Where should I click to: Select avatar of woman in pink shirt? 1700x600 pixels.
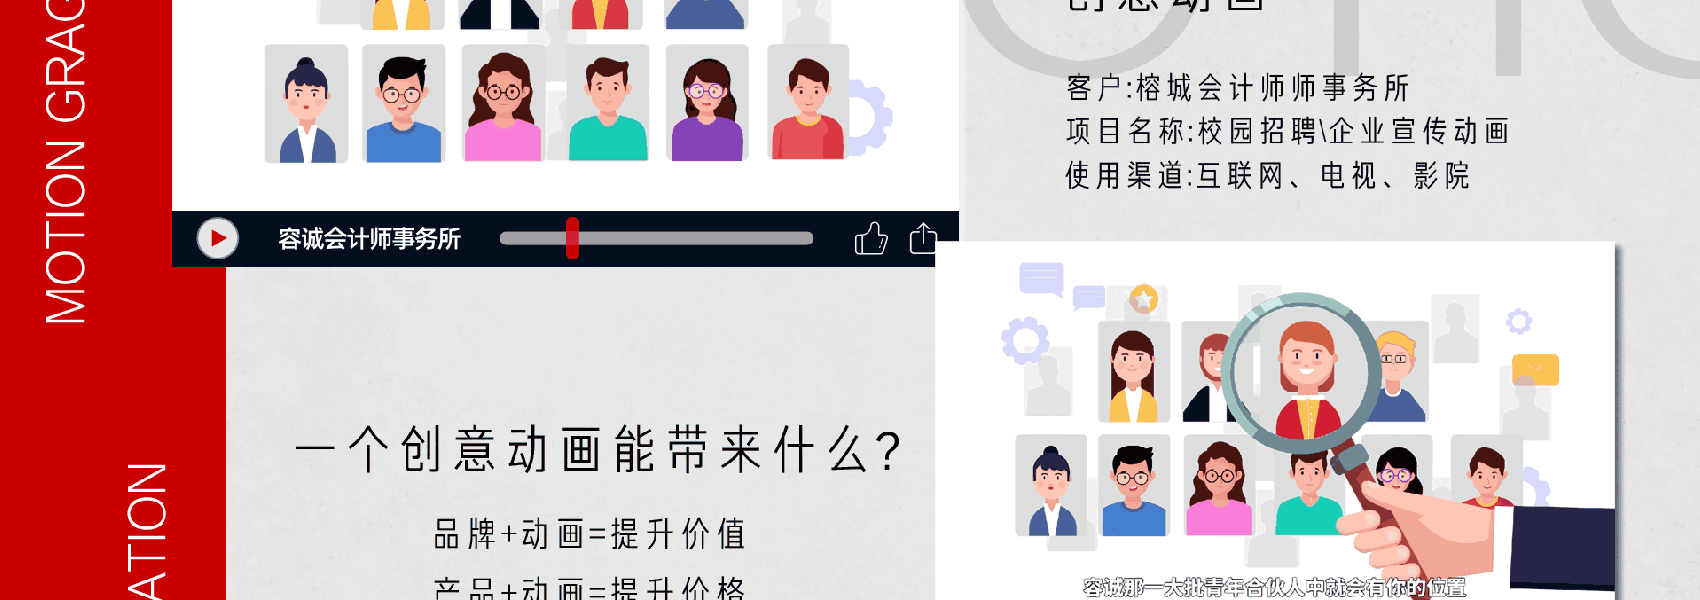click(x=503, y=103)
